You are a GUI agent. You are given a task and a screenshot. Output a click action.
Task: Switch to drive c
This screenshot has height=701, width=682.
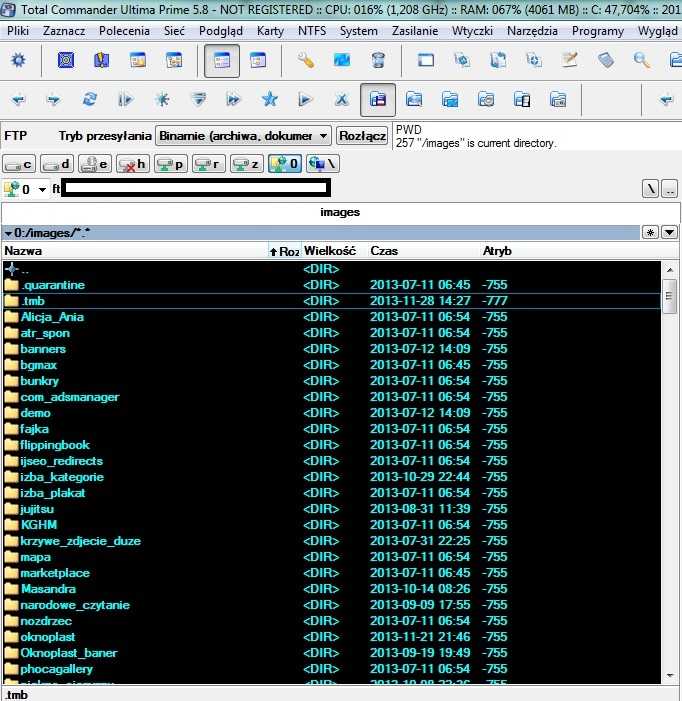point(19,164)
